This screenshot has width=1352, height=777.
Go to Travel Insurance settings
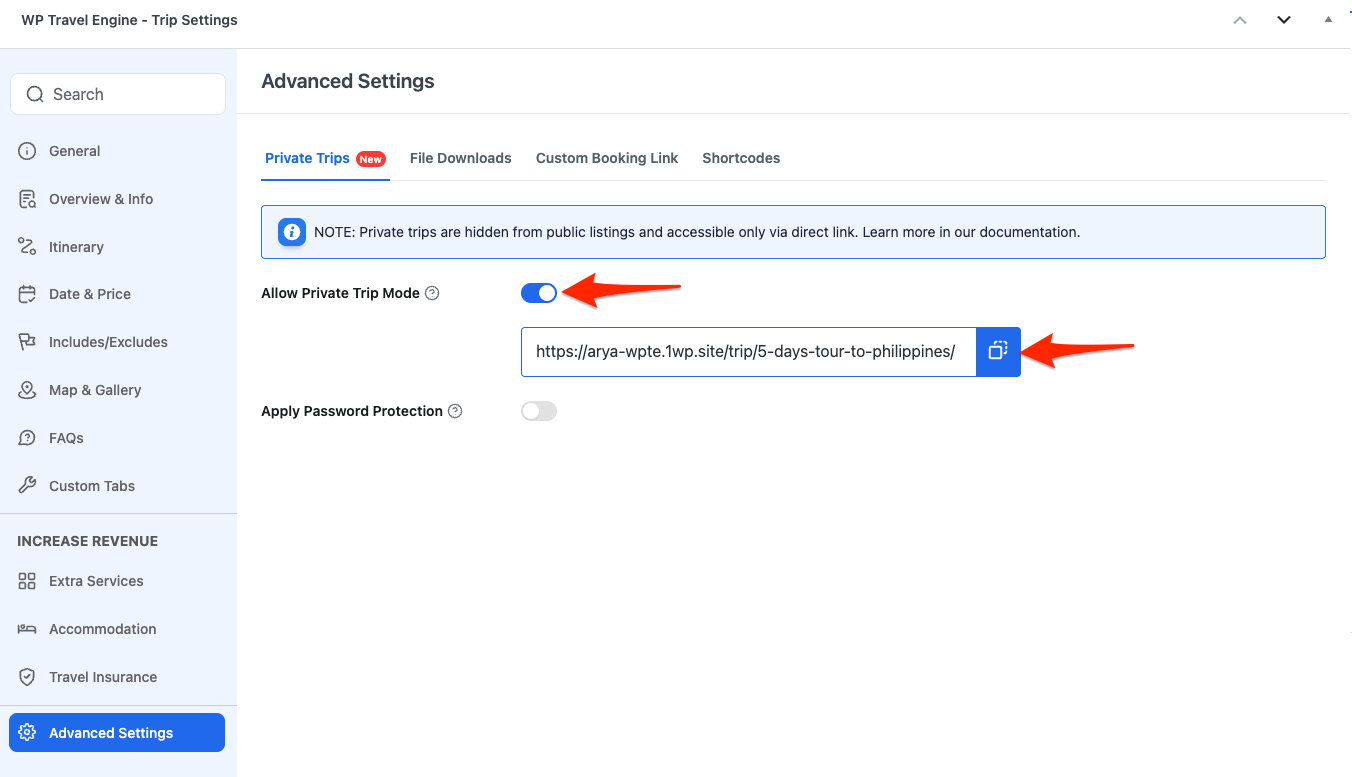(x=102, y=677)
